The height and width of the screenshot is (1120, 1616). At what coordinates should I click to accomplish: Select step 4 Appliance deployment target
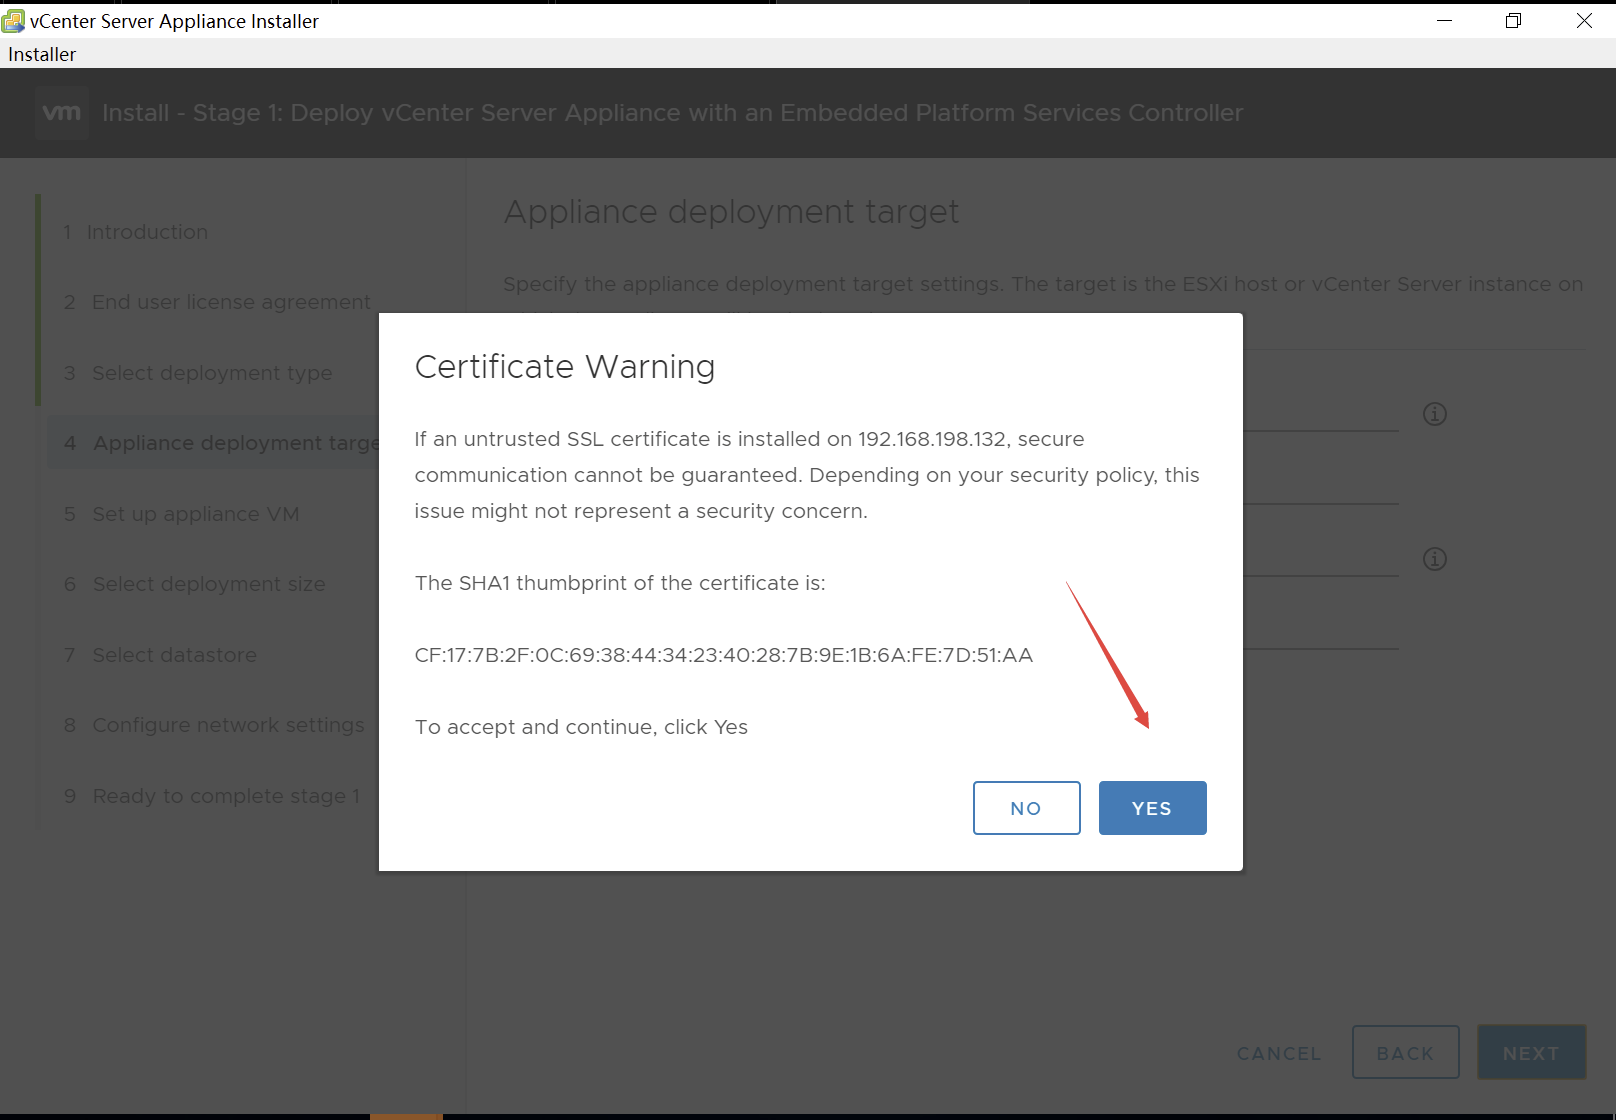[214, 443]
